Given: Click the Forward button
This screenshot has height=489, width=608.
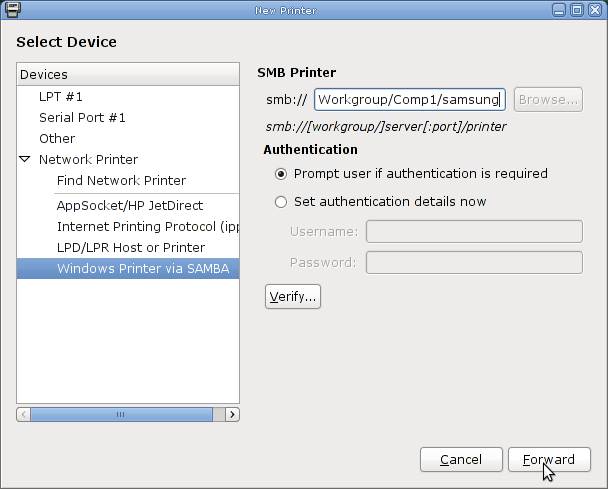Looking at the screenshot, I should pos(549,460).
